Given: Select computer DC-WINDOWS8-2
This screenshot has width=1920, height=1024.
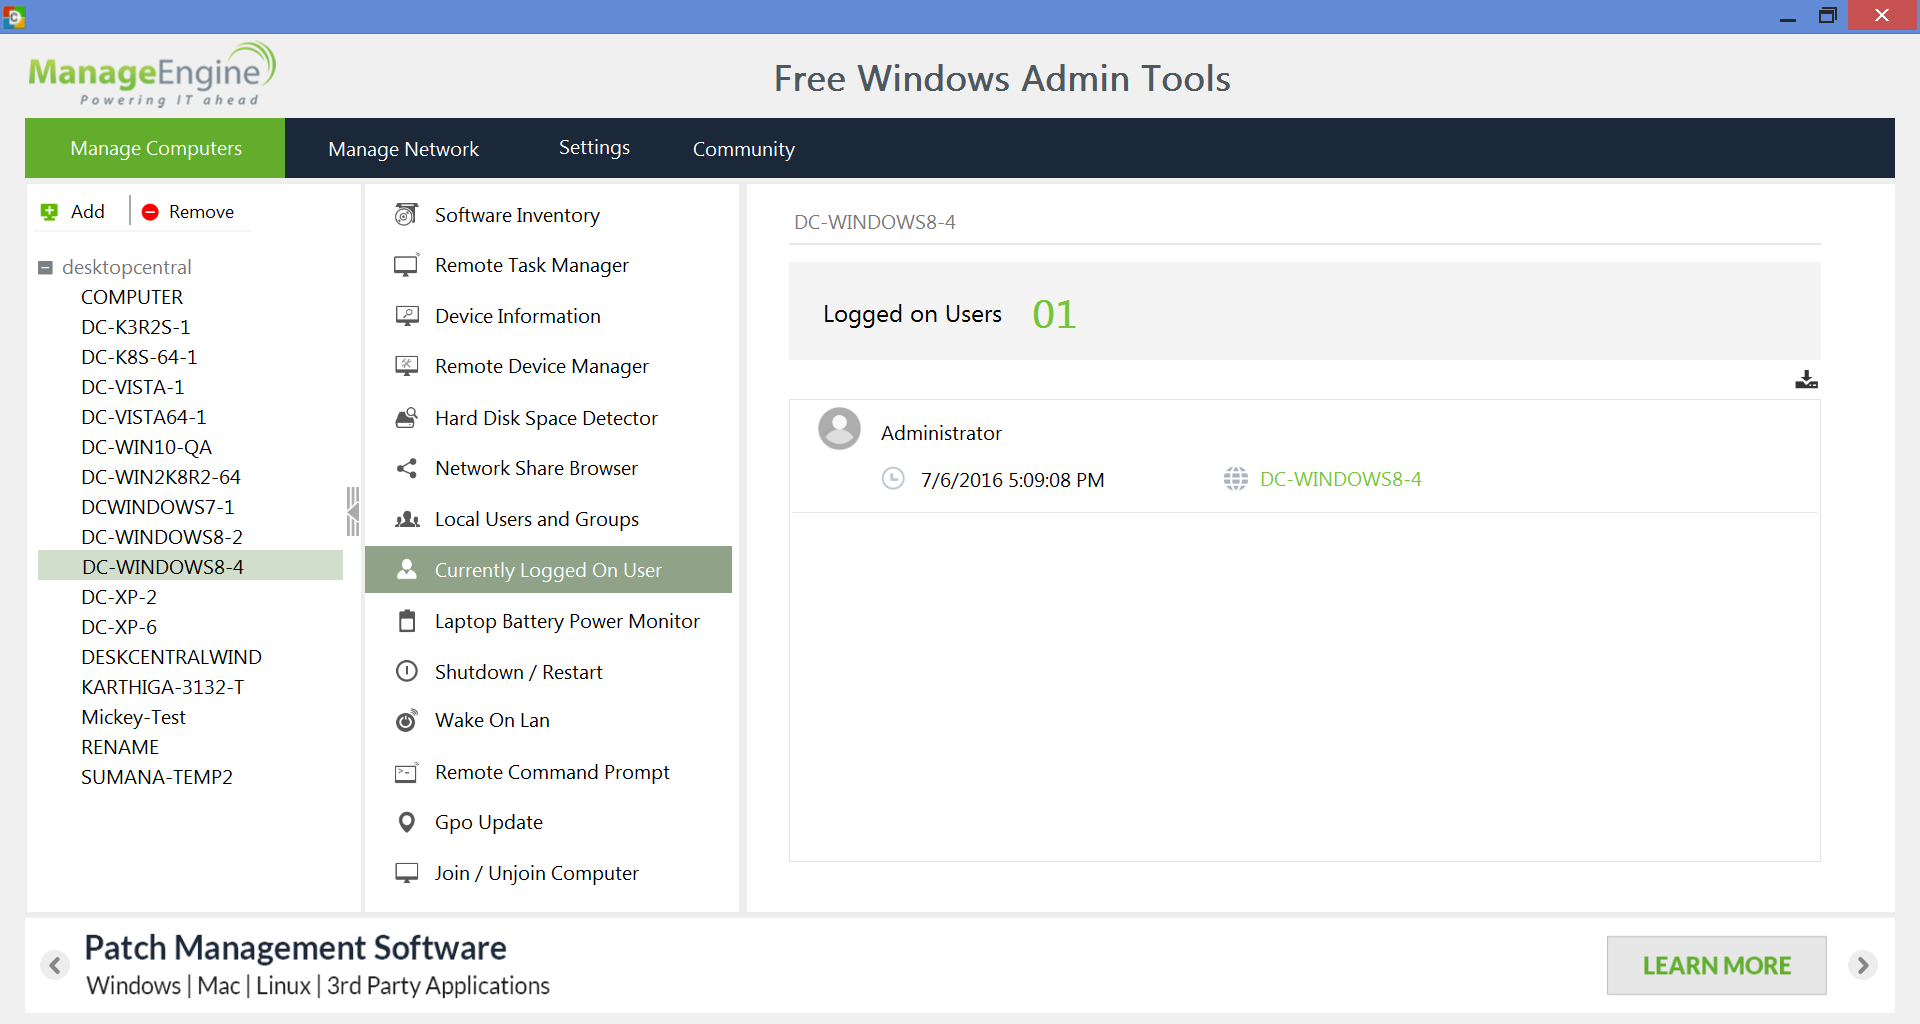Looking at the screenshot, I should [x=162, y=537].
